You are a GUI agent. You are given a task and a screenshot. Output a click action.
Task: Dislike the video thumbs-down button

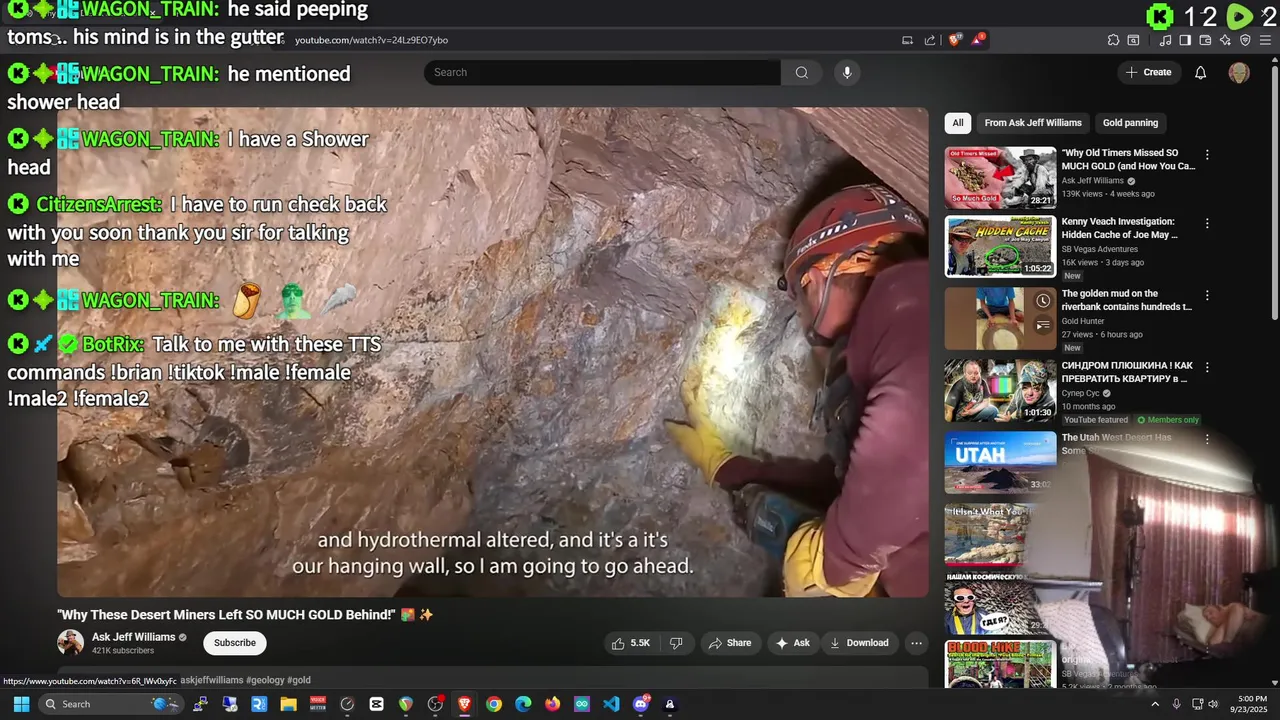(x=676, y=643)
